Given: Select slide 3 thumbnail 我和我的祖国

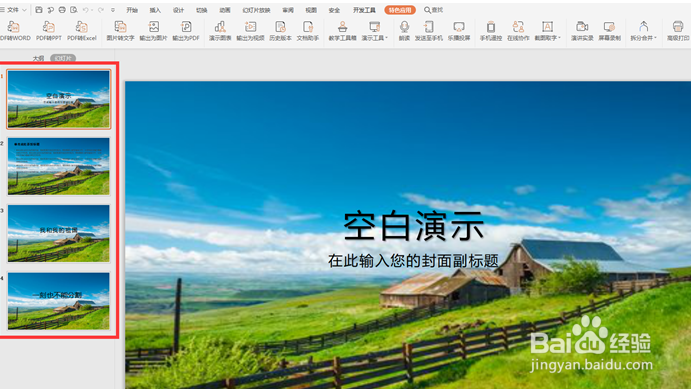Looking at the screenshot, I should 59,233.
